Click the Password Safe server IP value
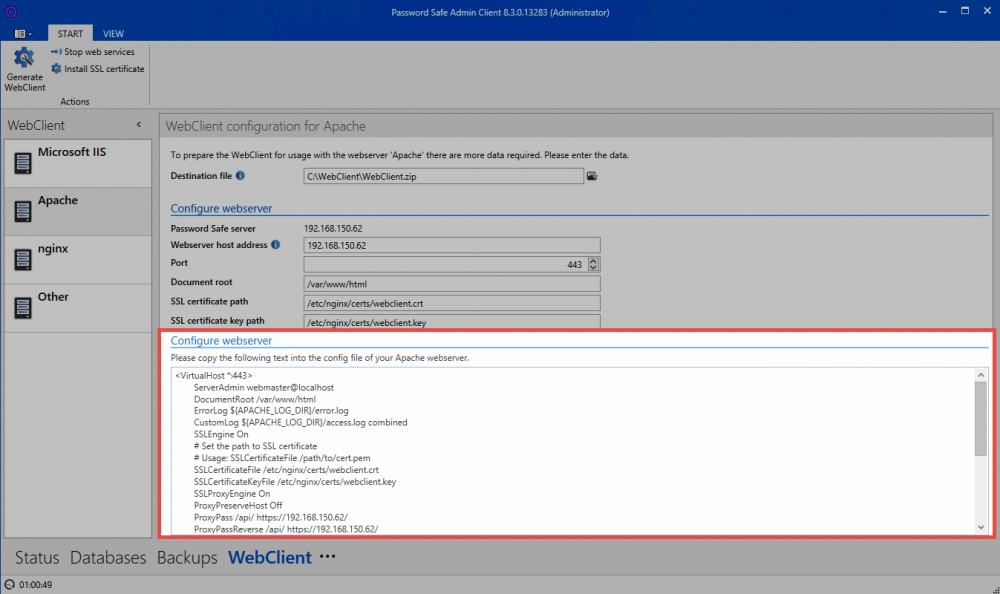1000x594 pixels. 333,228
